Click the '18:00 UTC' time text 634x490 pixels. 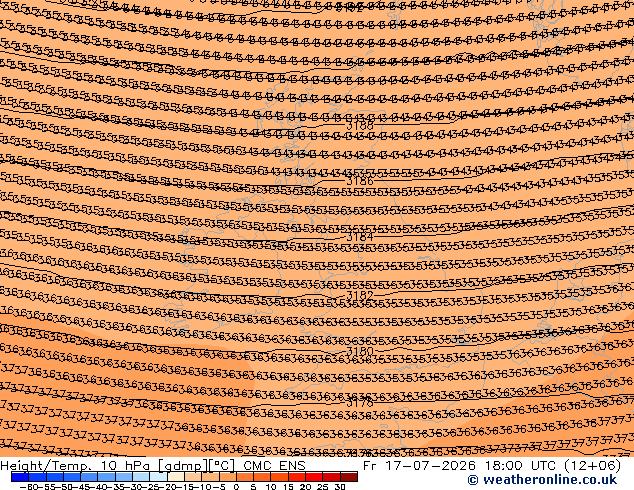click(521, 466)
